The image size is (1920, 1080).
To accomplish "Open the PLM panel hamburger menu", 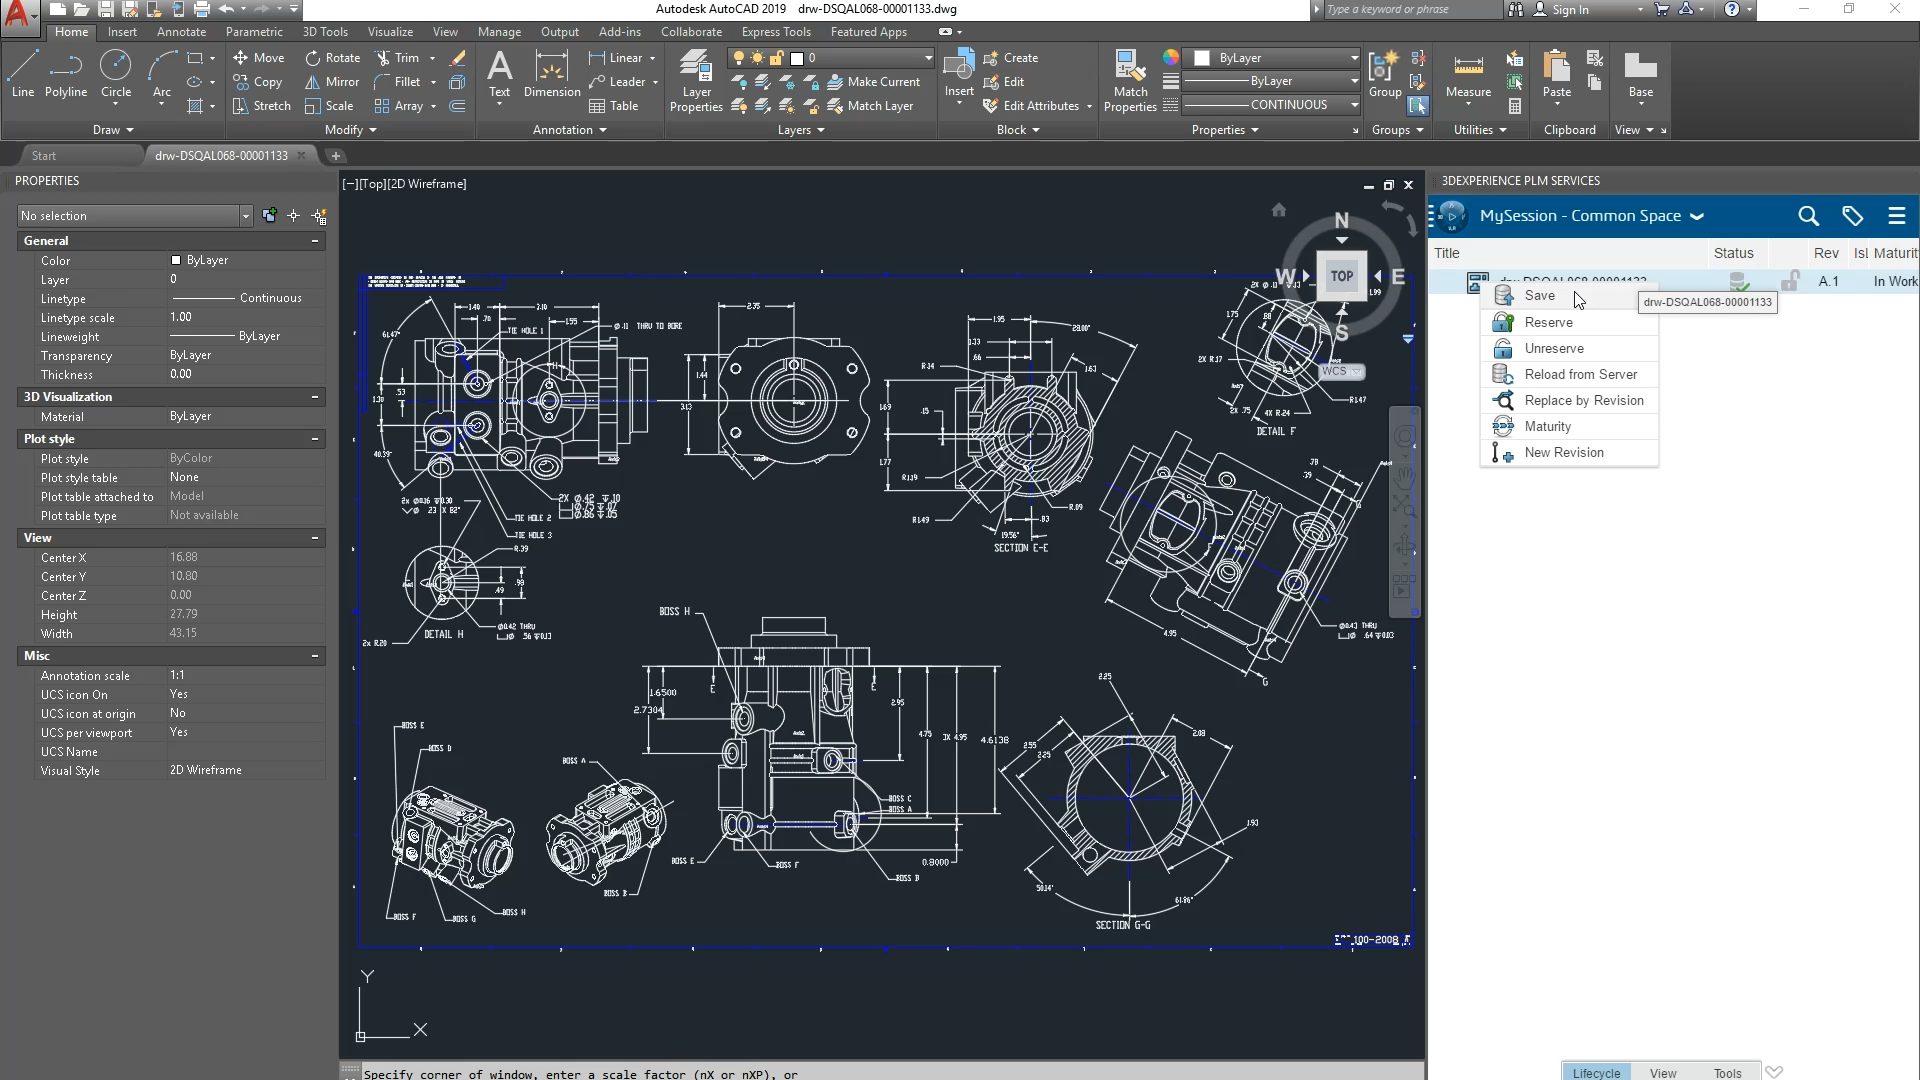I will point(1896,216).
